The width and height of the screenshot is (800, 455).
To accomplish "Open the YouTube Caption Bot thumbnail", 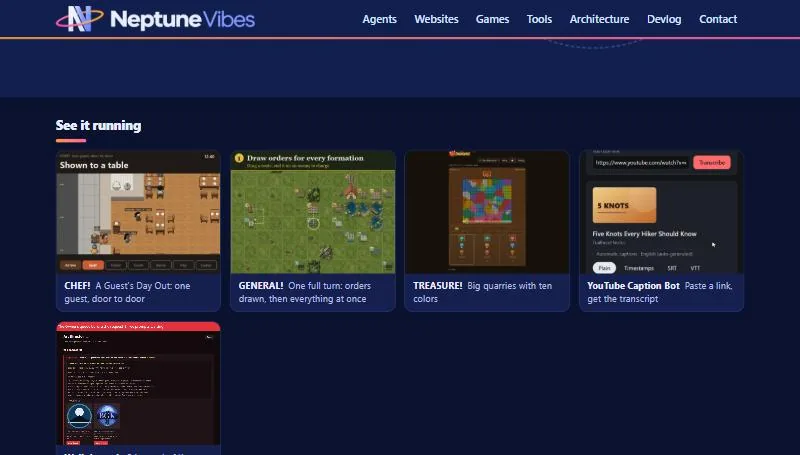I will pos(661,212).
